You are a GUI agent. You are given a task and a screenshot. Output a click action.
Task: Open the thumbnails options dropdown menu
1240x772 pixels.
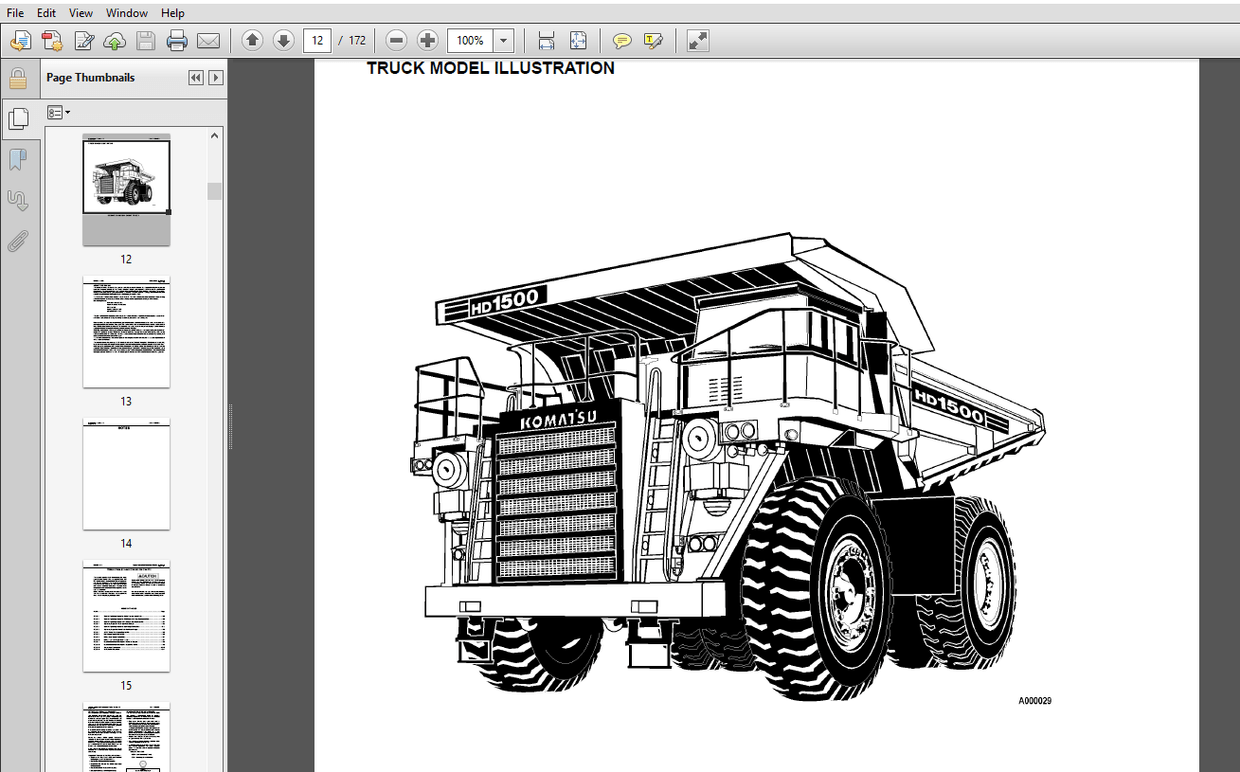59,112
